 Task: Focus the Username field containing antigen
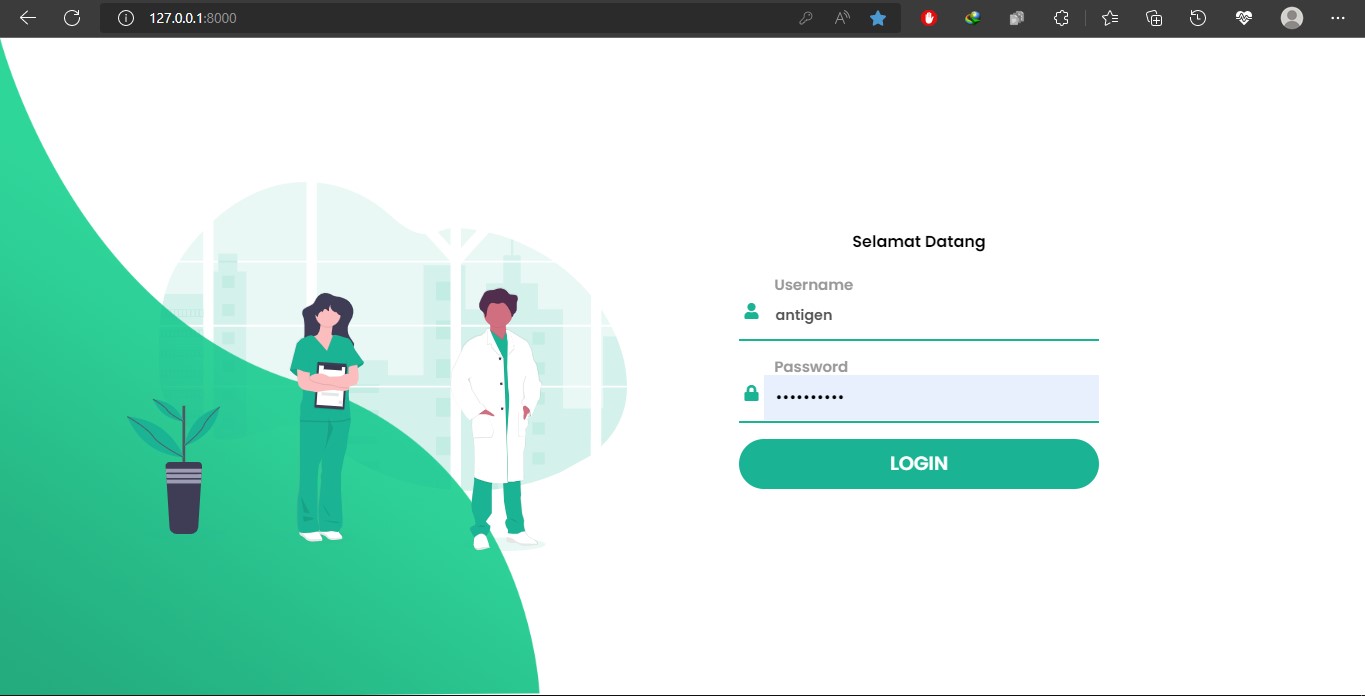(x=930, y=315)
